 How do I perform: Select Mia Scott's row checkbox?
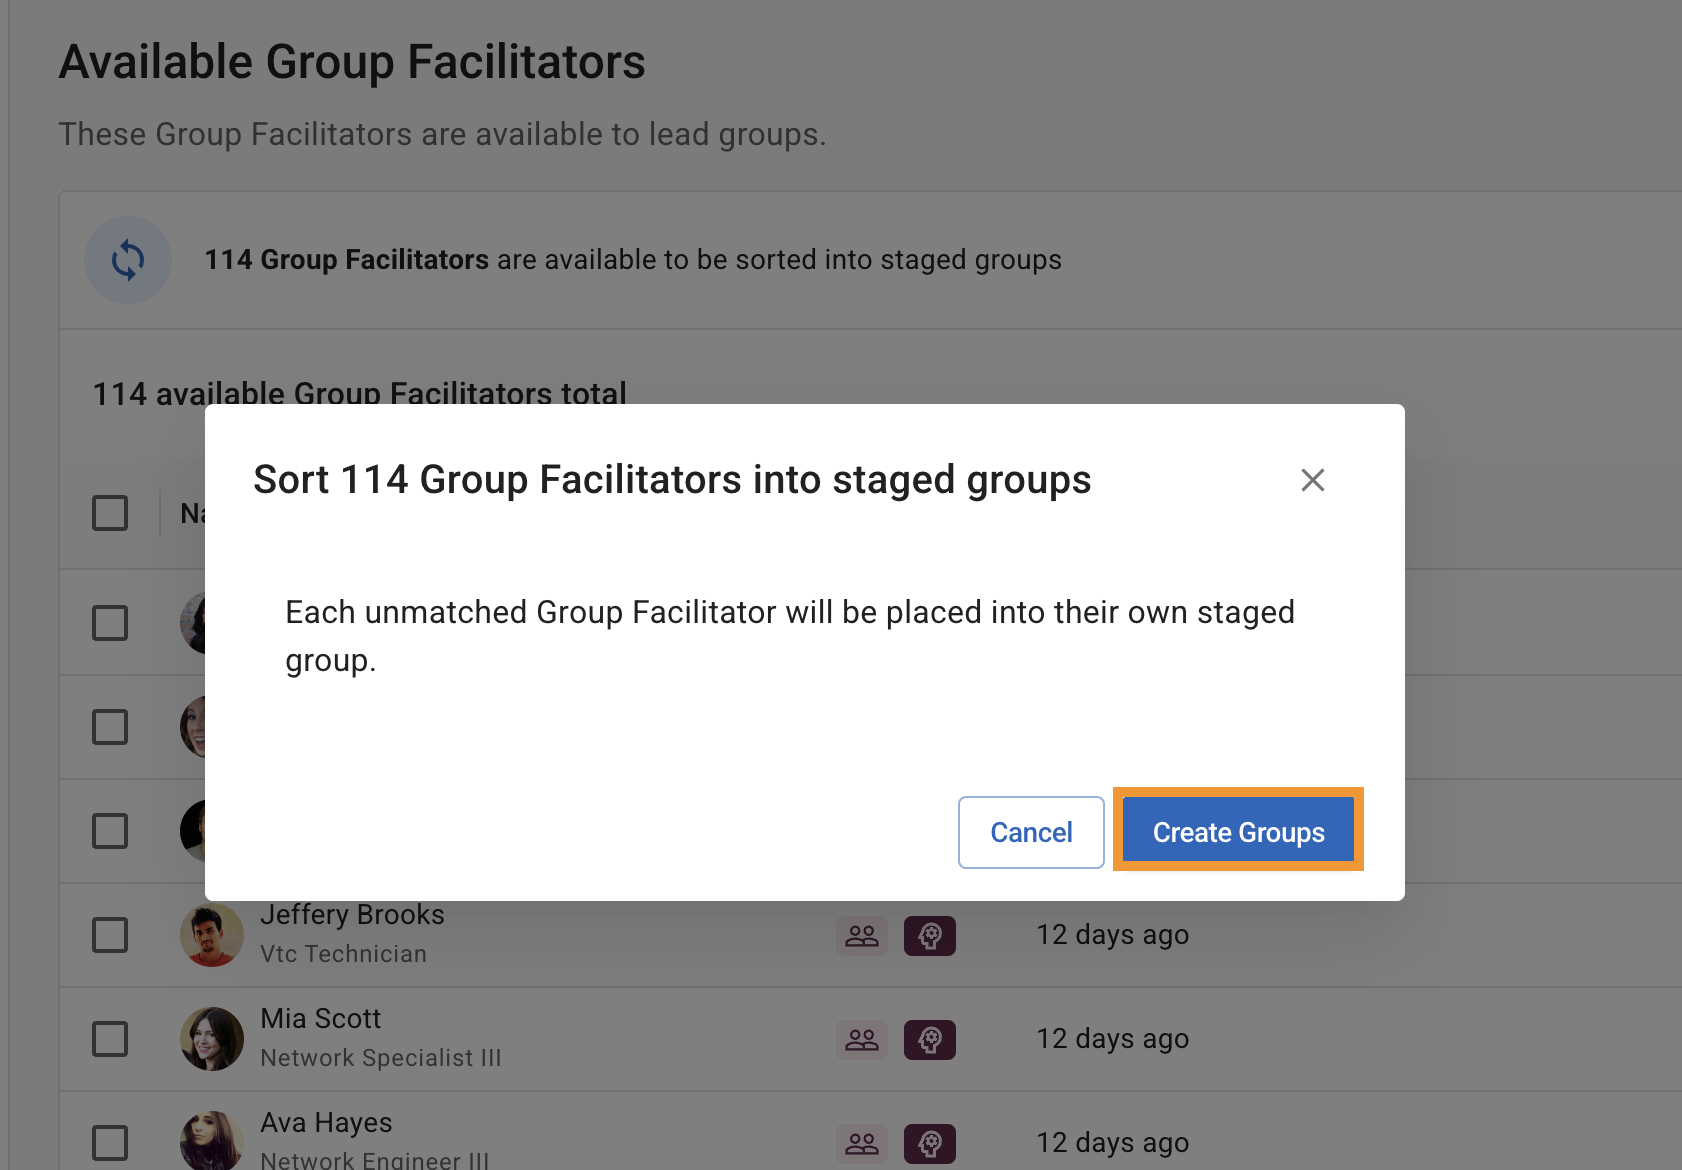(110, 1039)
